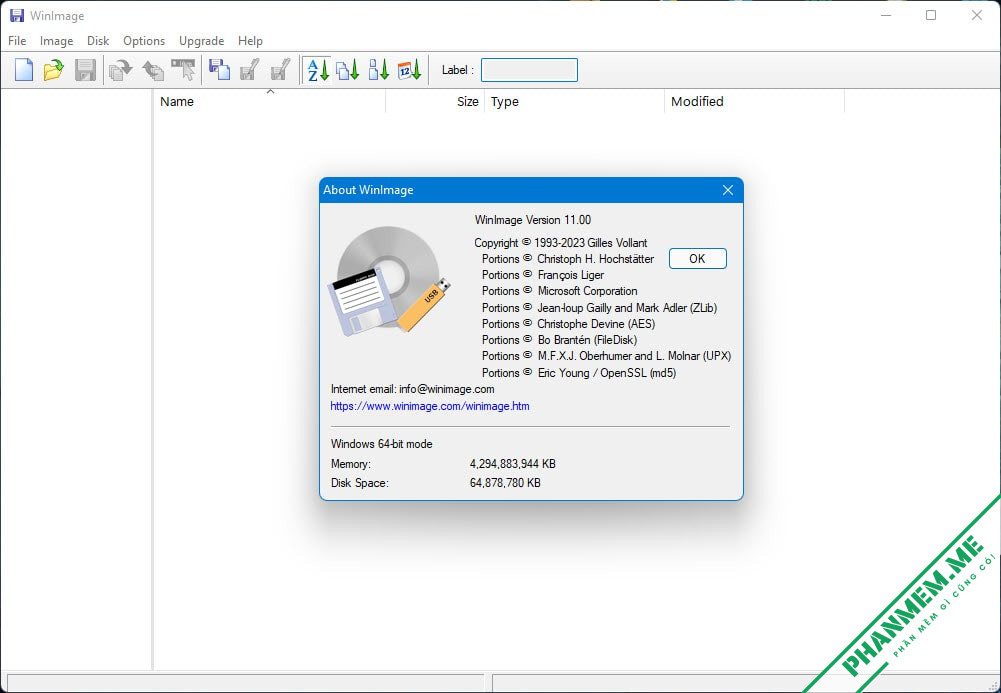This screenshot has height=693, width=1001.
Task: Click the 'Christoph H. Hochstätter' line
Action: tap(568, 258)
